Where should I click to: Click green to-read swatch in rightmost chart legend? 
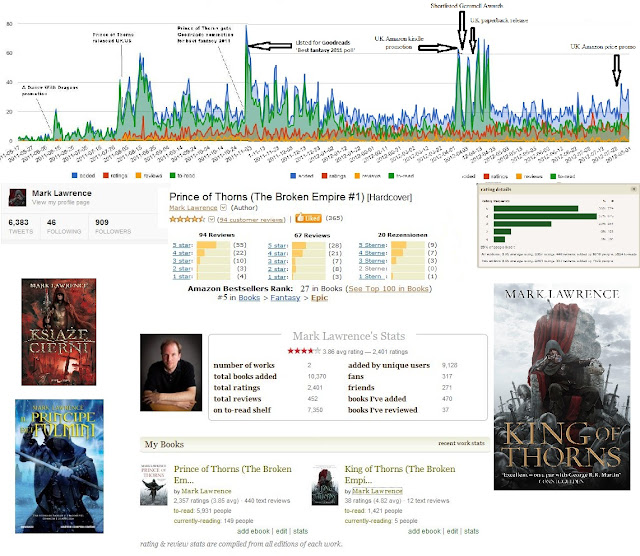pyautogui.click(x=553, y=176)
